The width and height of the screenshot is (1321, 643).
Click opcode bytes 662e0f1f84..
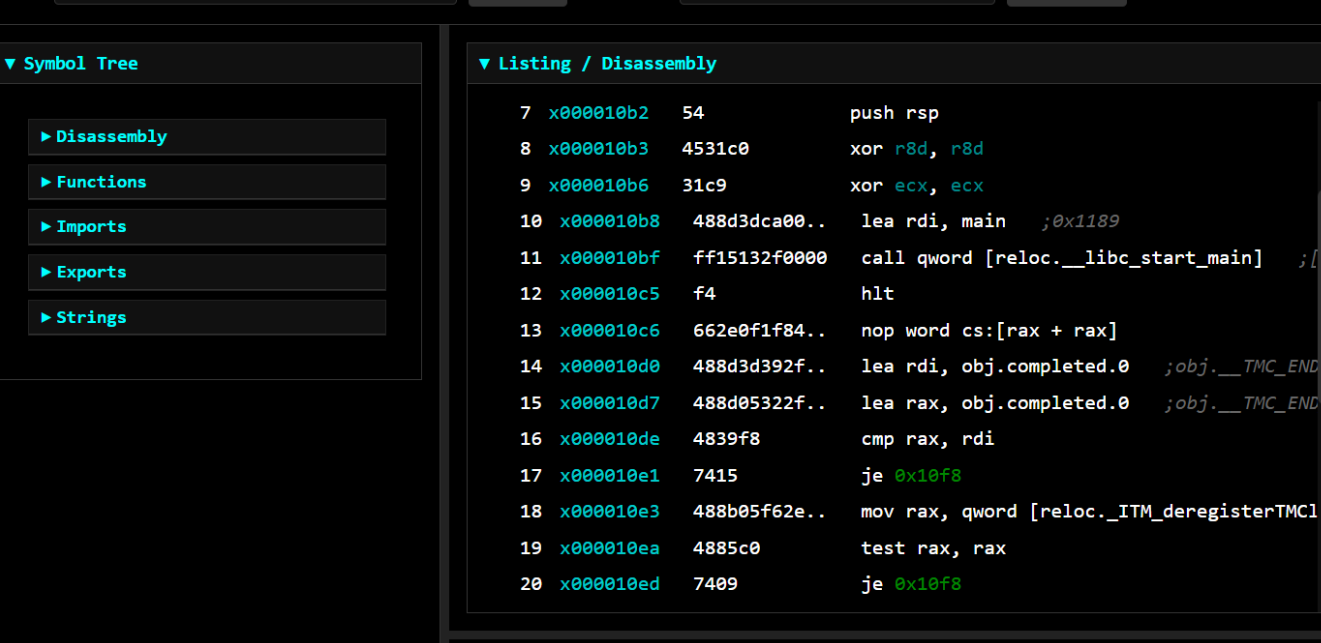(x=760, y=330)
